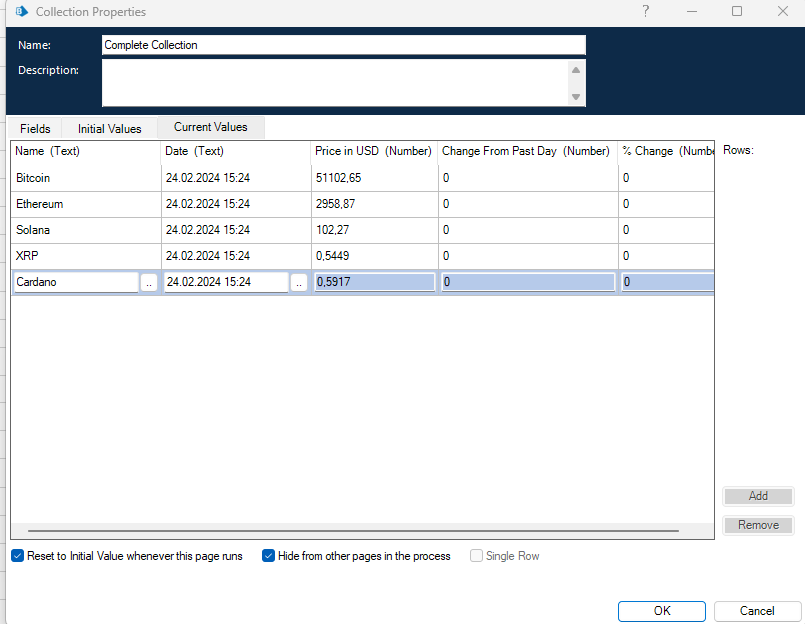This screenshot has height=624, width=805.
Task: Toggle Reset to Initial Value checkbox
Action: (18, 556)
